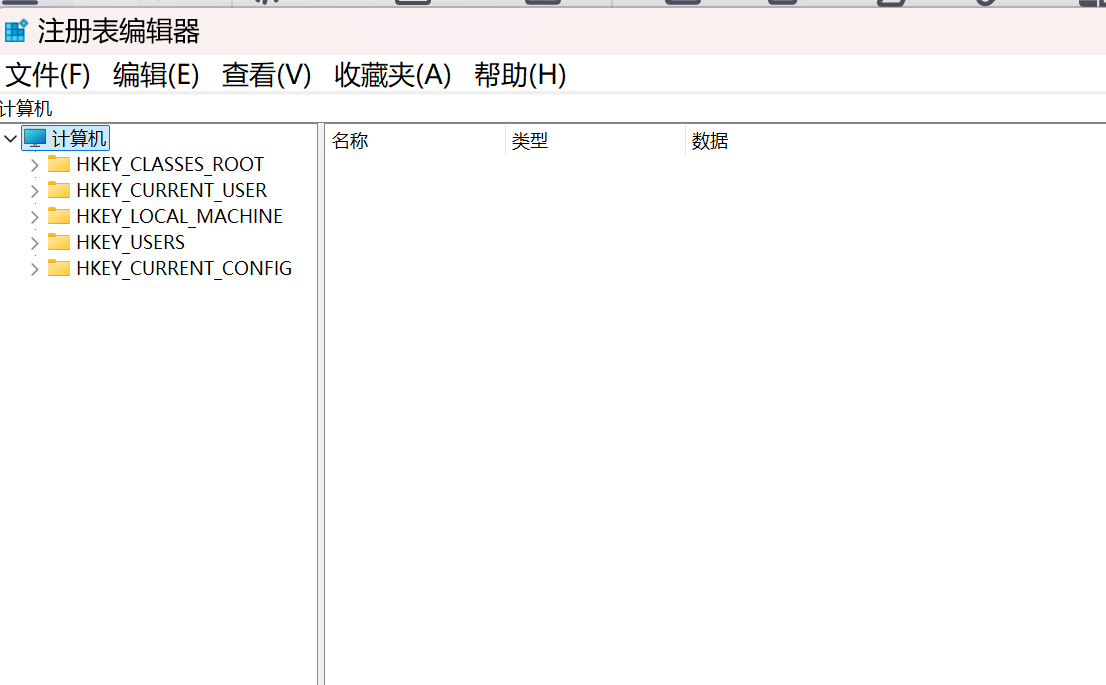Image resolution: width=1106 pixels, height=685 pixels.
Task: Expand the HKEY_LOCAL_MACHINE key
Action: tap(34, 217)
